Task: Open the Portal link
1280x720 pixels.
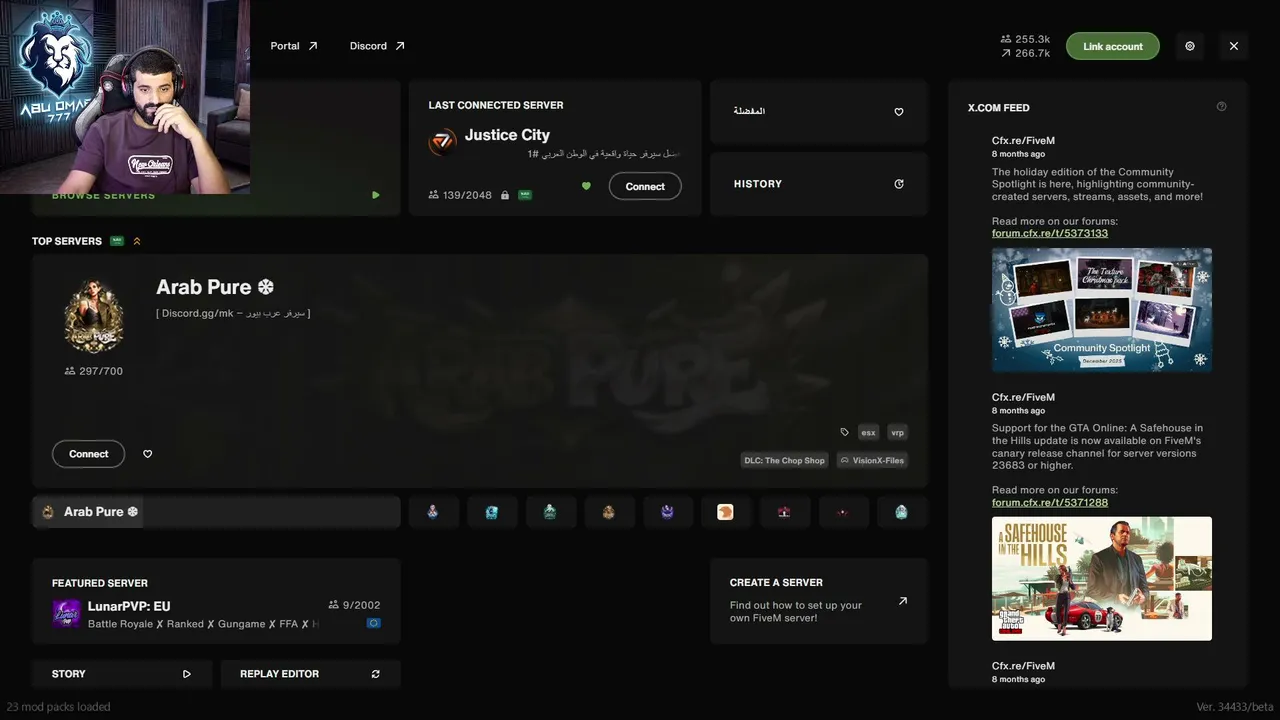Action: 294,46
